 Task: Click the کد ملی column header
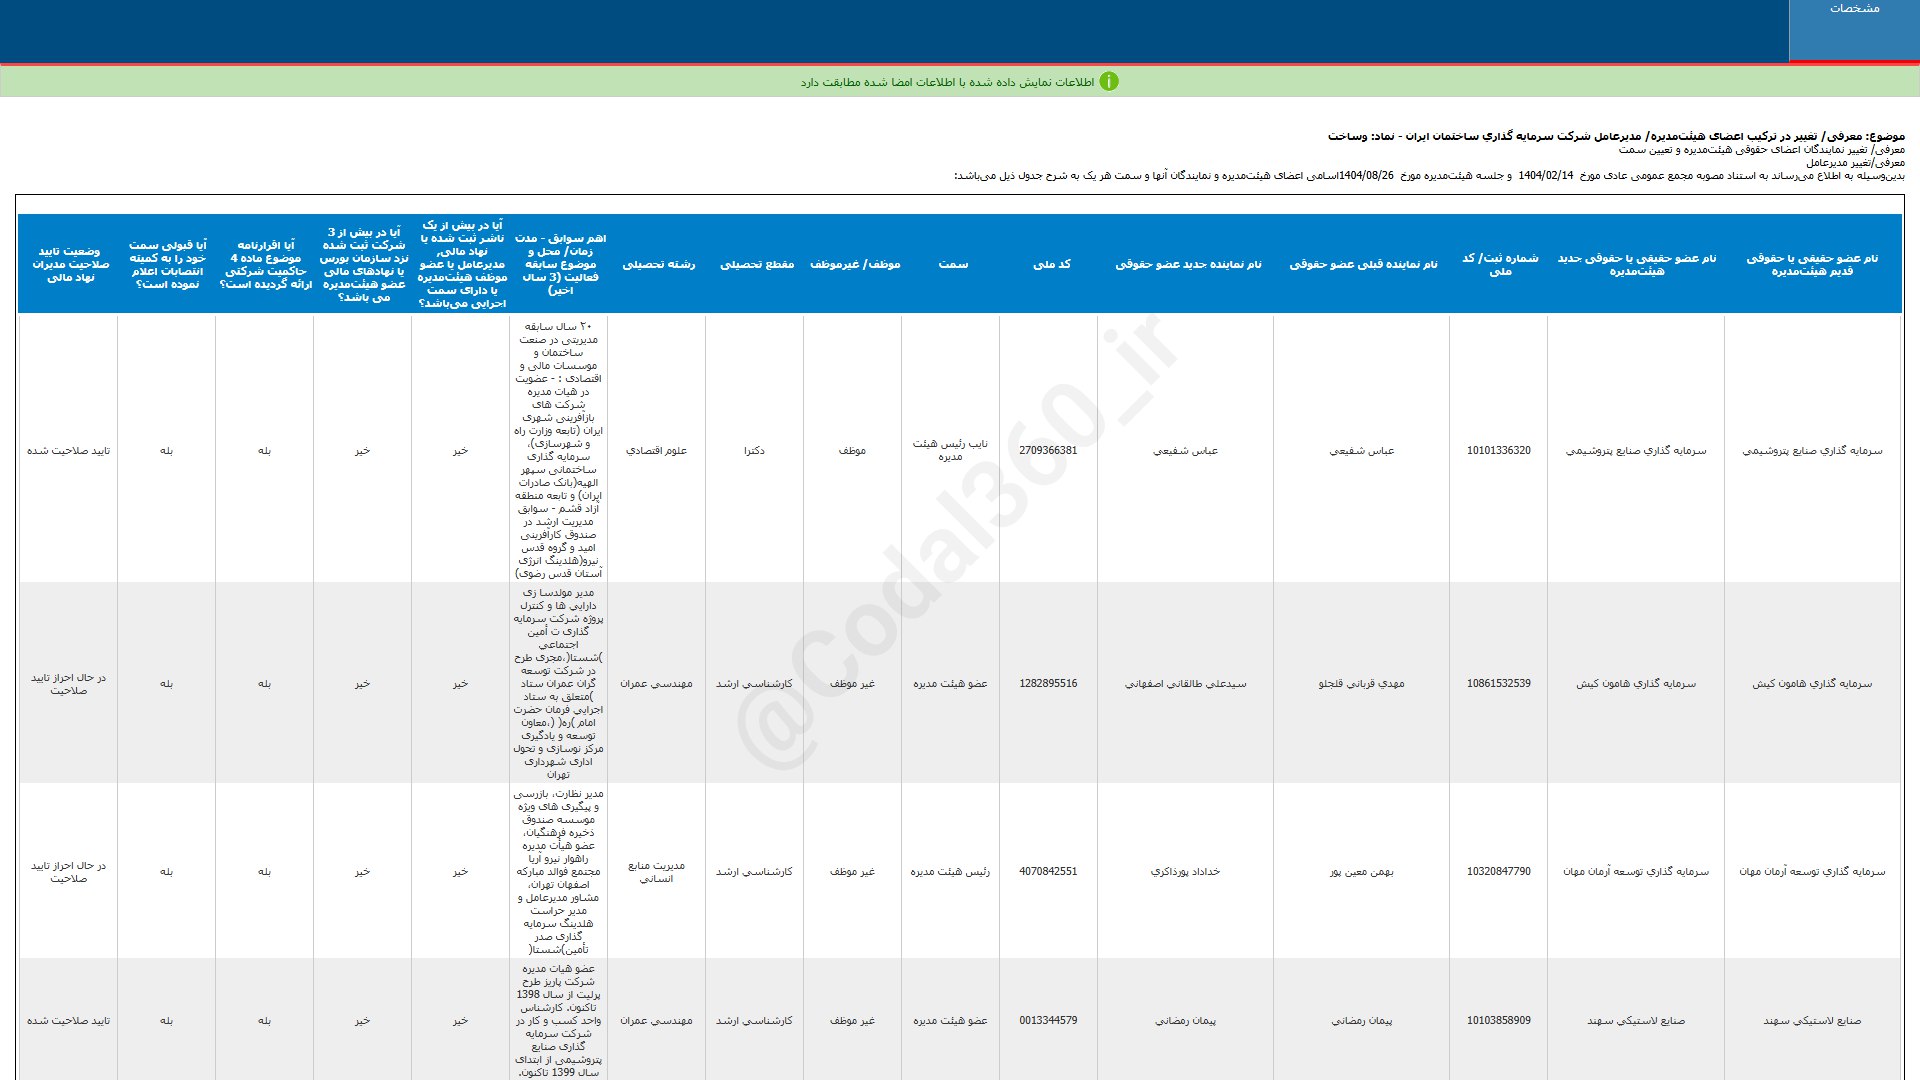click(1051, 264)
